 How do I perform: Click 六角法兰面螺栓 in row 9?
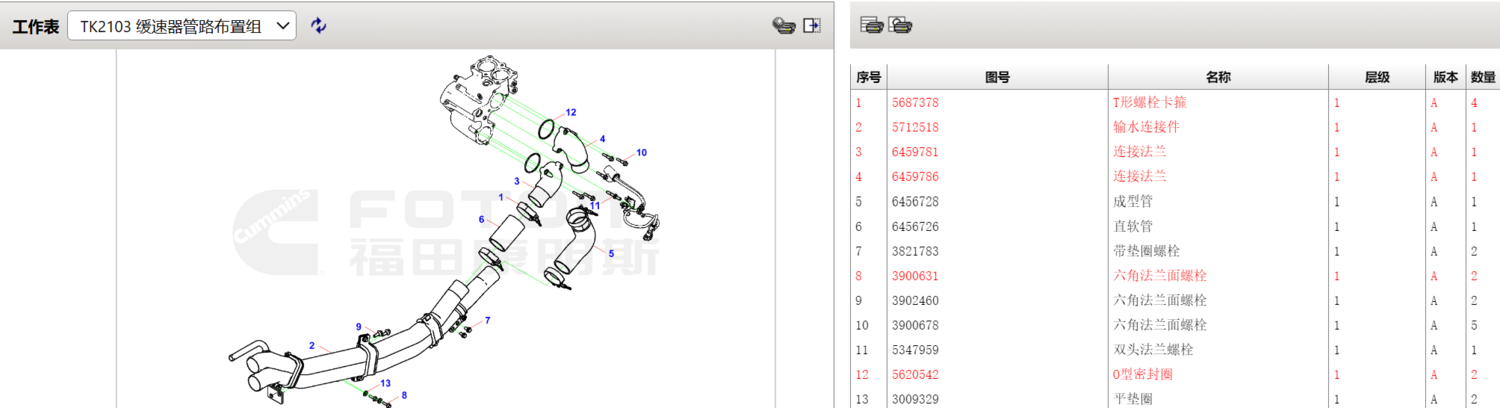tap(1160, 301)
